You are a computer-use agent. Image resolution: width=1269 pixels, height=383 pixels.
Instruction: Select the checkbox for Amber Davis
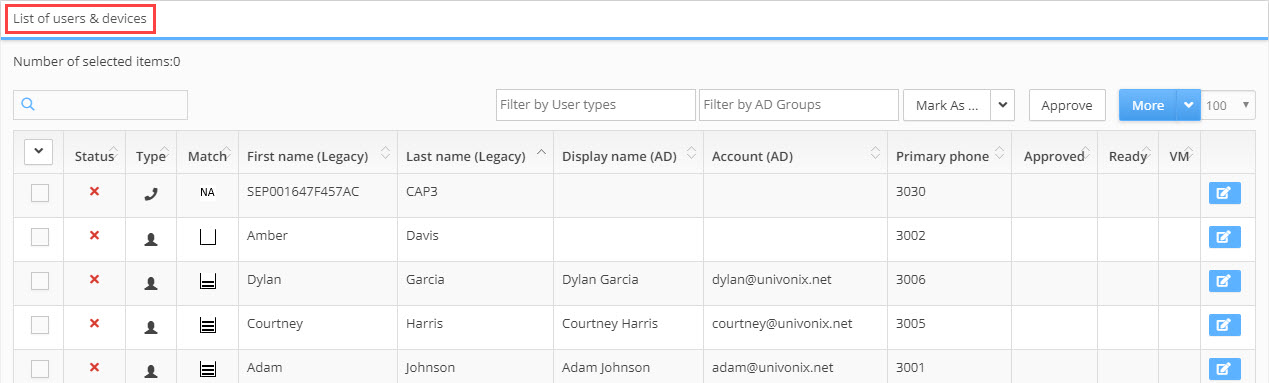[x=40, y=237]
